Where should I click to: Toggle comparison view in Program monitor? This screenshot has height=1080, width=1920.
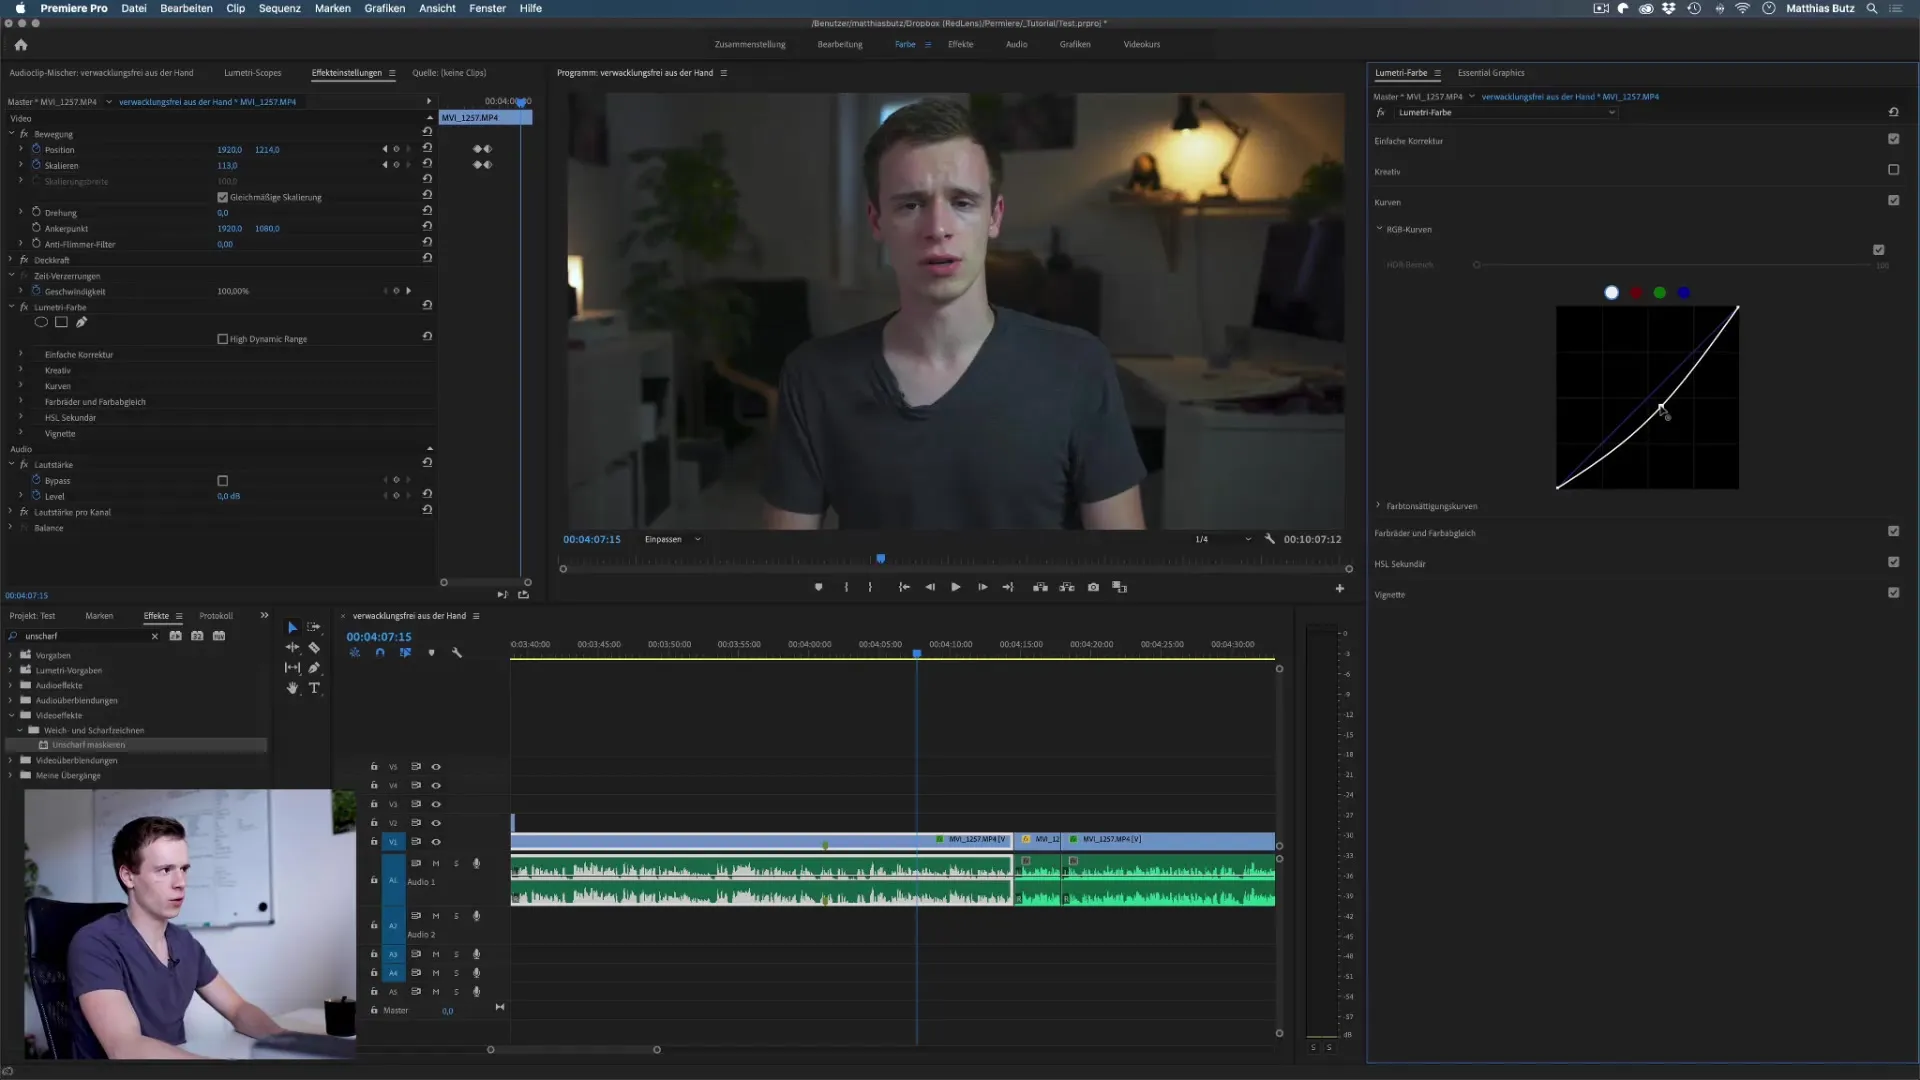coord(1120,587)
